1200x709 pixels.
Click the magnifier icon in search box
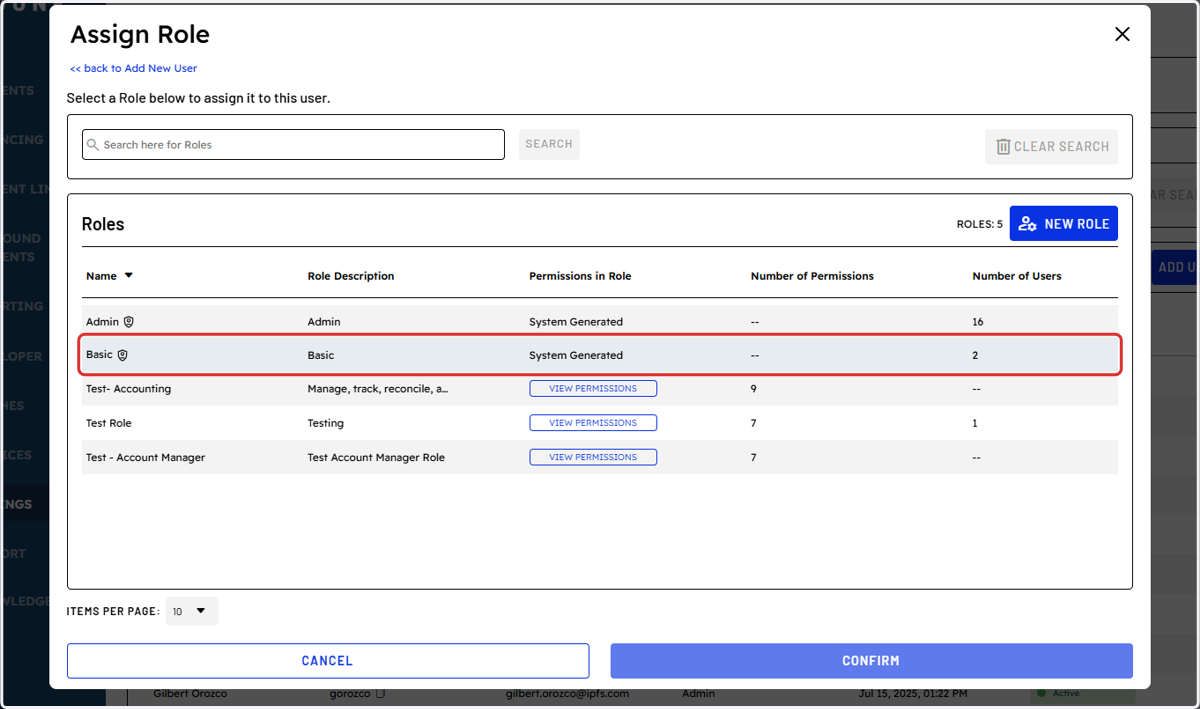pyautogui.click(x=93, y=145)
